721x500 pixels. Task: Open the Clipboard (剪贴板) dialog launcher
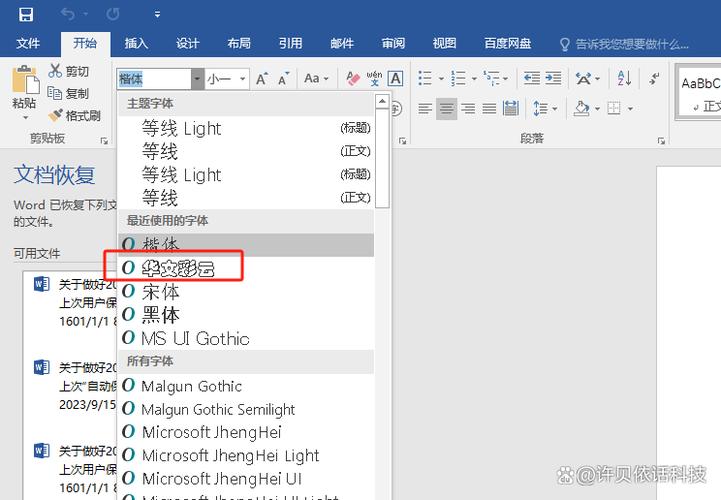point(104,140)
